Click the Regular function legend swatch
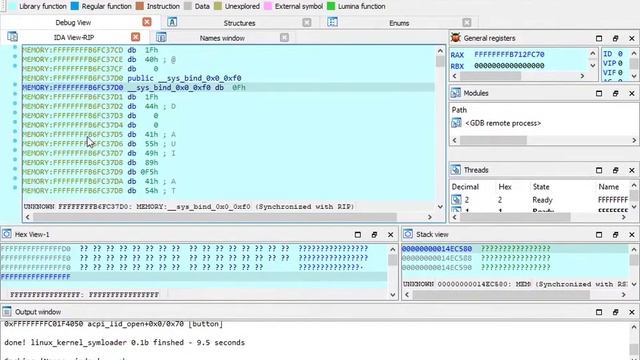640x360 pixels. 75,6
